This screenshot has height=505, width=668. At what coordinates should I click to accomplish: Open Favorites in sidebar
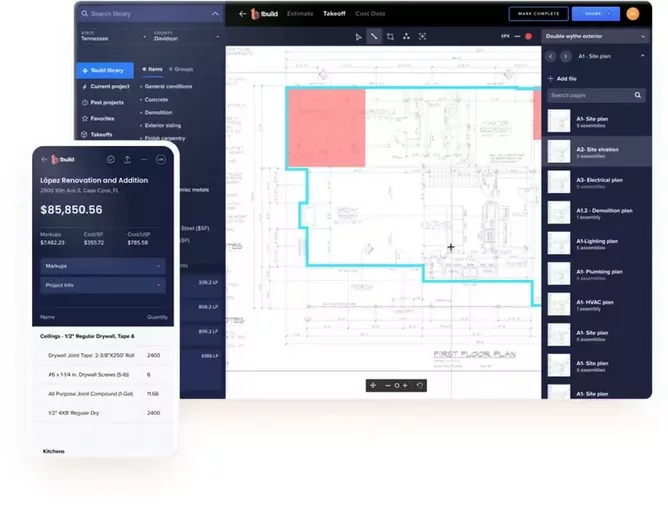click(x=98, y=118)
